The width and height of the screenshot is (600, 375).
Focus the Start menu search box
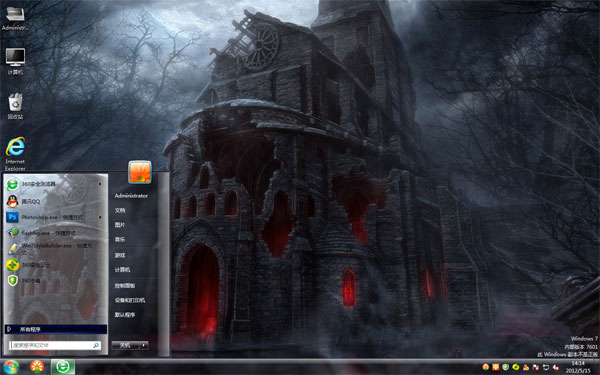click(55, 345)
